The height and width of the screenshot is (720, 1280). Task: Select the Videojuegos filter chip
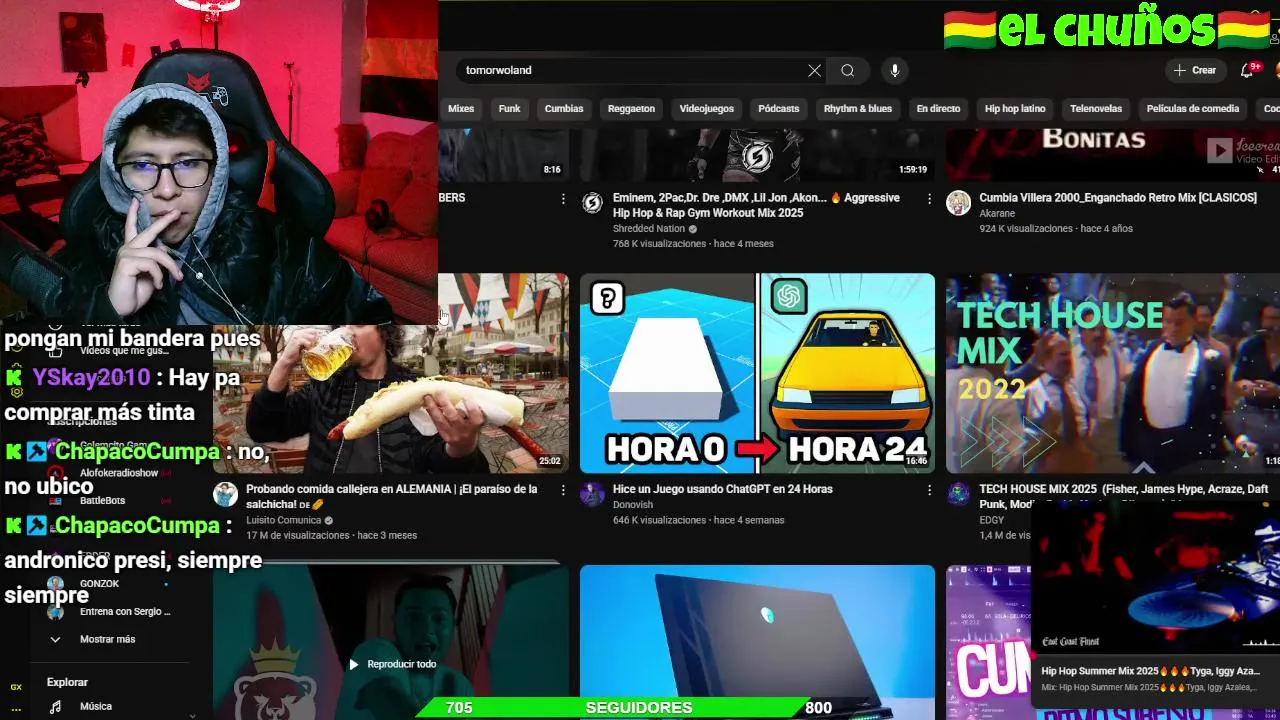[x=707, y=109]
